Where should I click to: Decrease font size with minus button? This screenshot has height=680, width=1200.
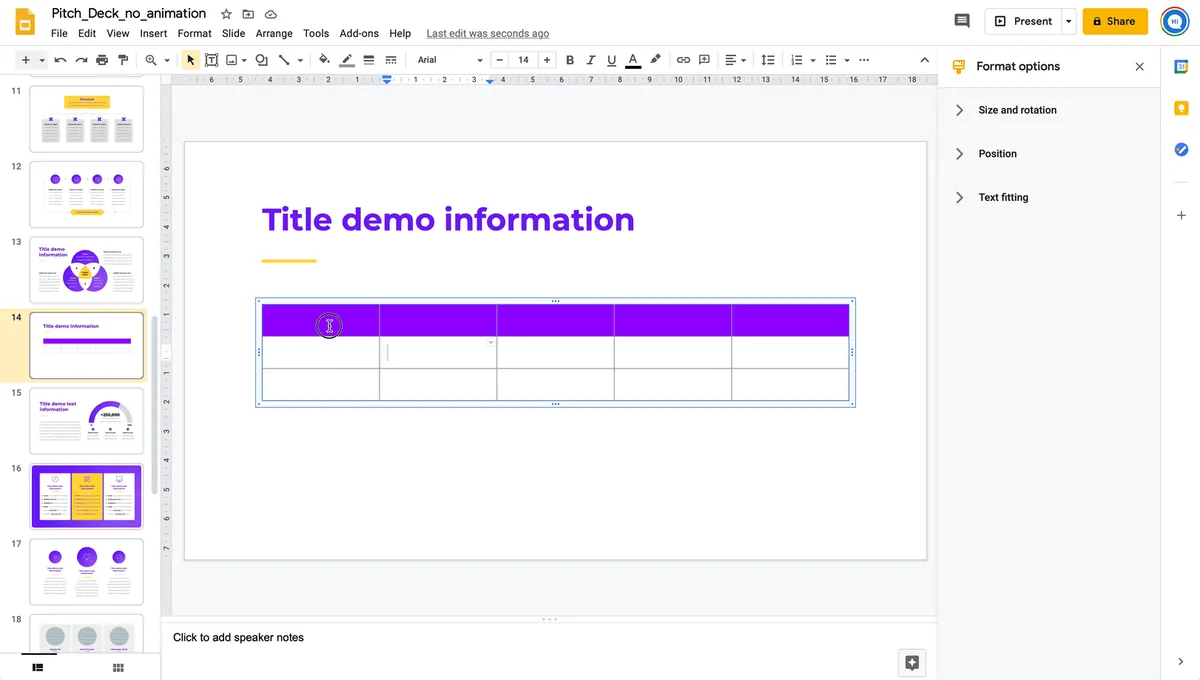click(500, 60)
